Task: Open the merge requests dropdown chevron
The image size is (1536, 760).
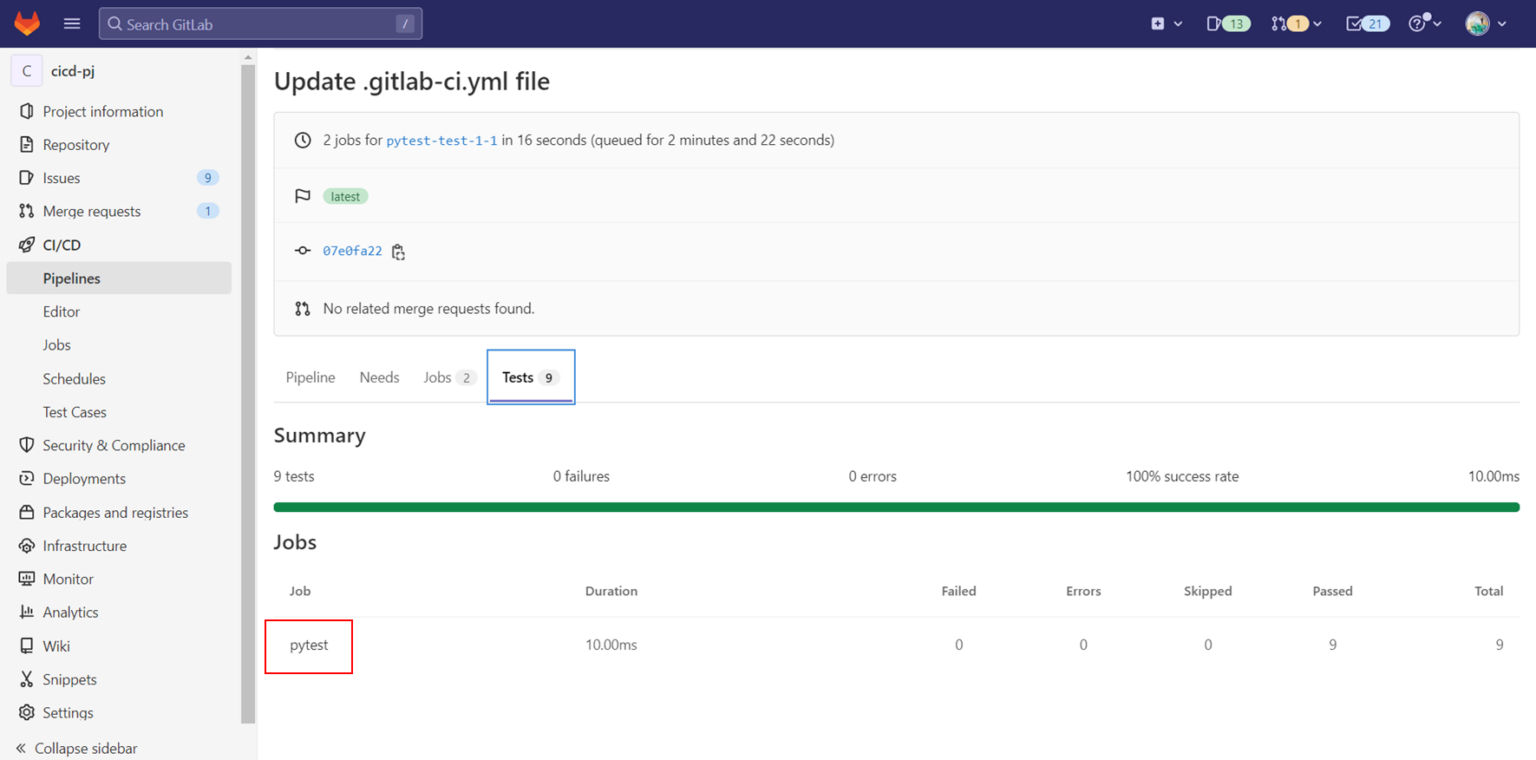Action: (1318, 22)
